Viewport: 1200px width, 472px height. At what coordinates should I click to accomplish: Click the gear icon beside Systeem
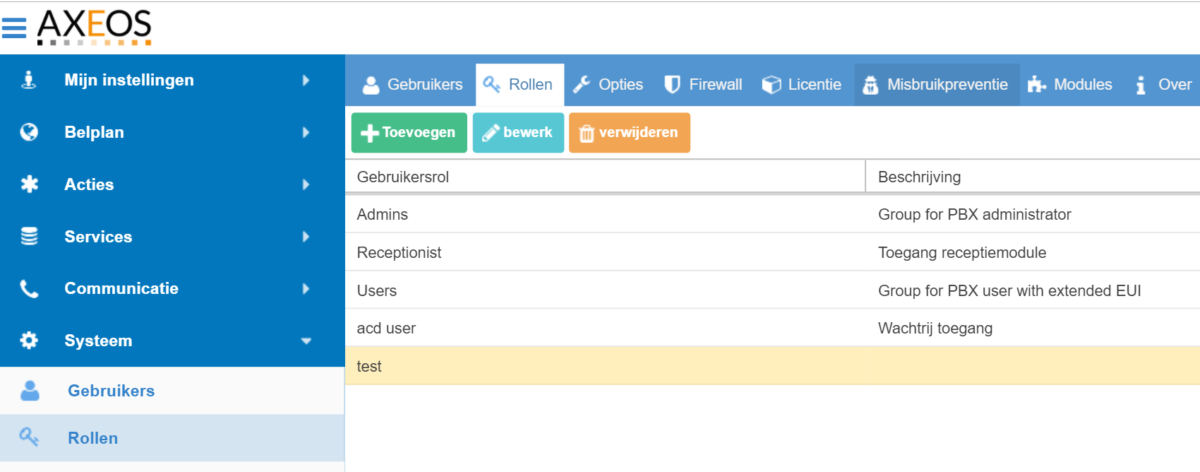click(x=29, y=341)
